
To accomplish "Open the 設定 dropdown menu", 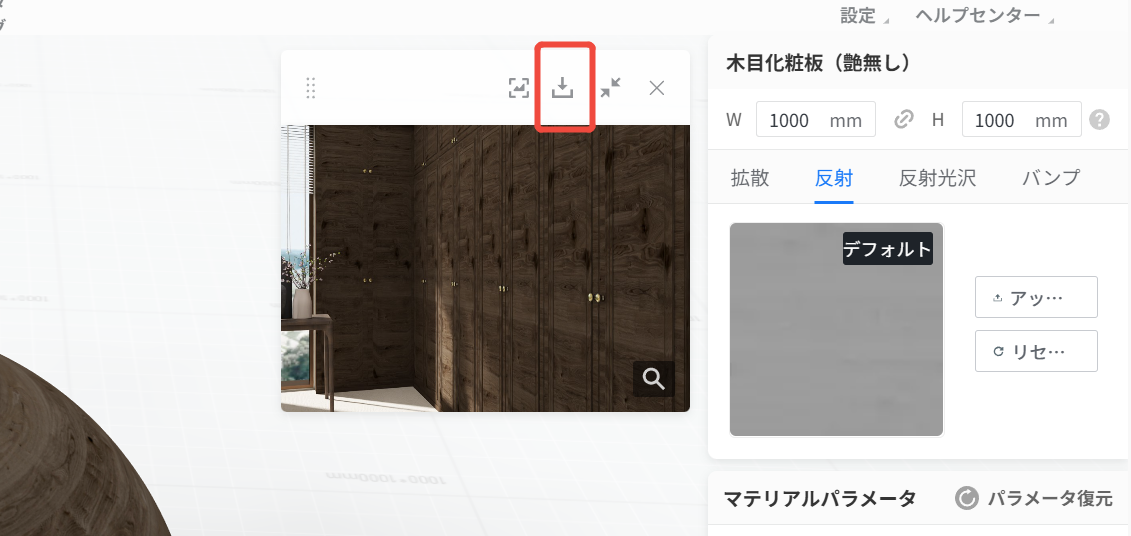I will [864, 16].
